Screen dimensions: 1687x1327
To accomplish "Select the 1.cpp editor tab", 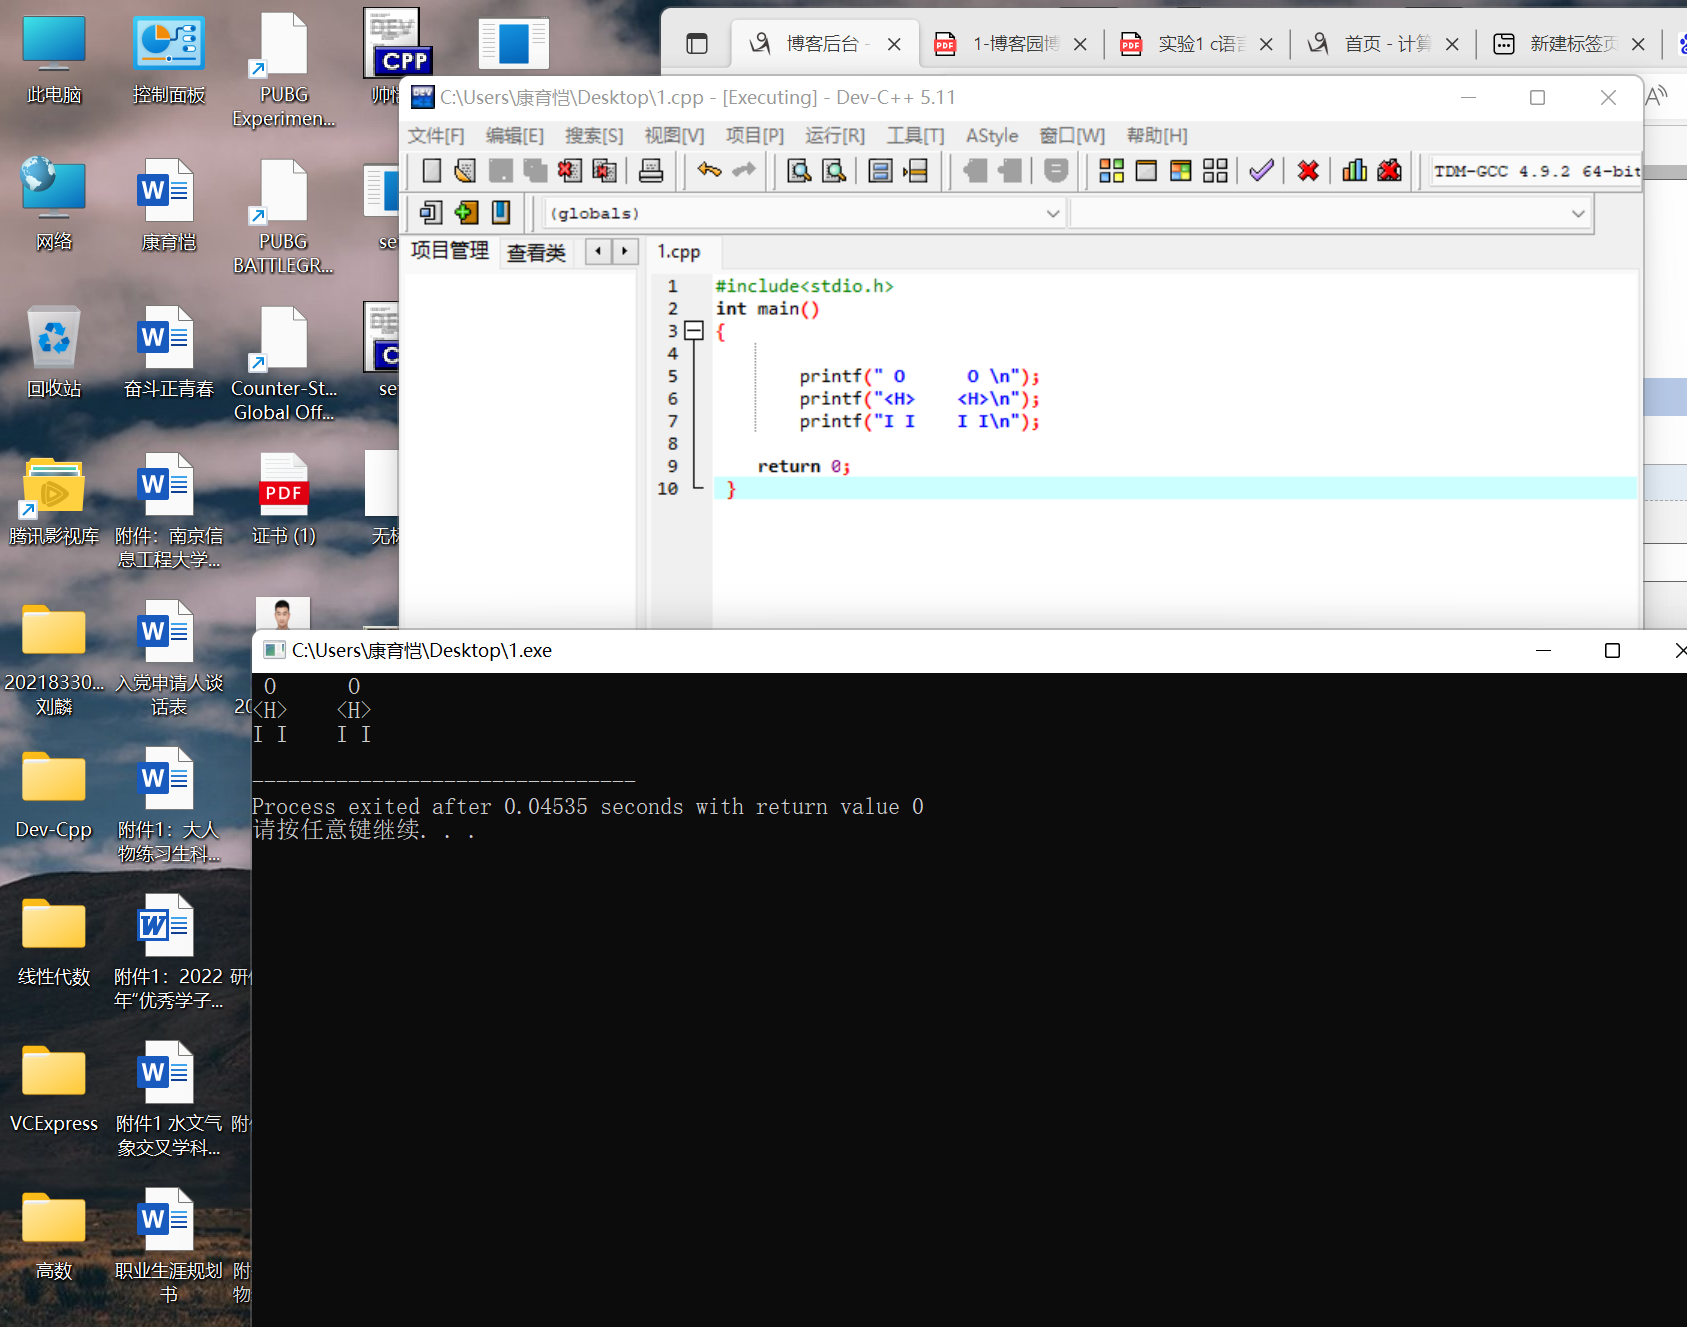I will point(679,252).
